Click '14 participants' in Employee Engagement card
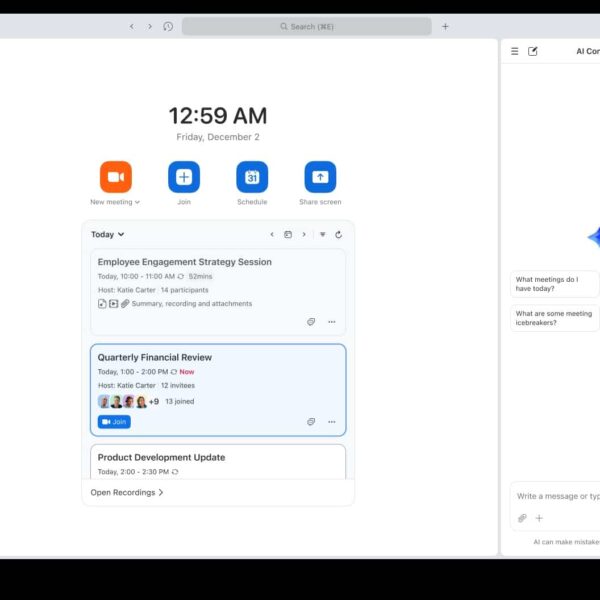Image resolution: width=600 pixels, height=600 pixels. click(x=184, y=290)
